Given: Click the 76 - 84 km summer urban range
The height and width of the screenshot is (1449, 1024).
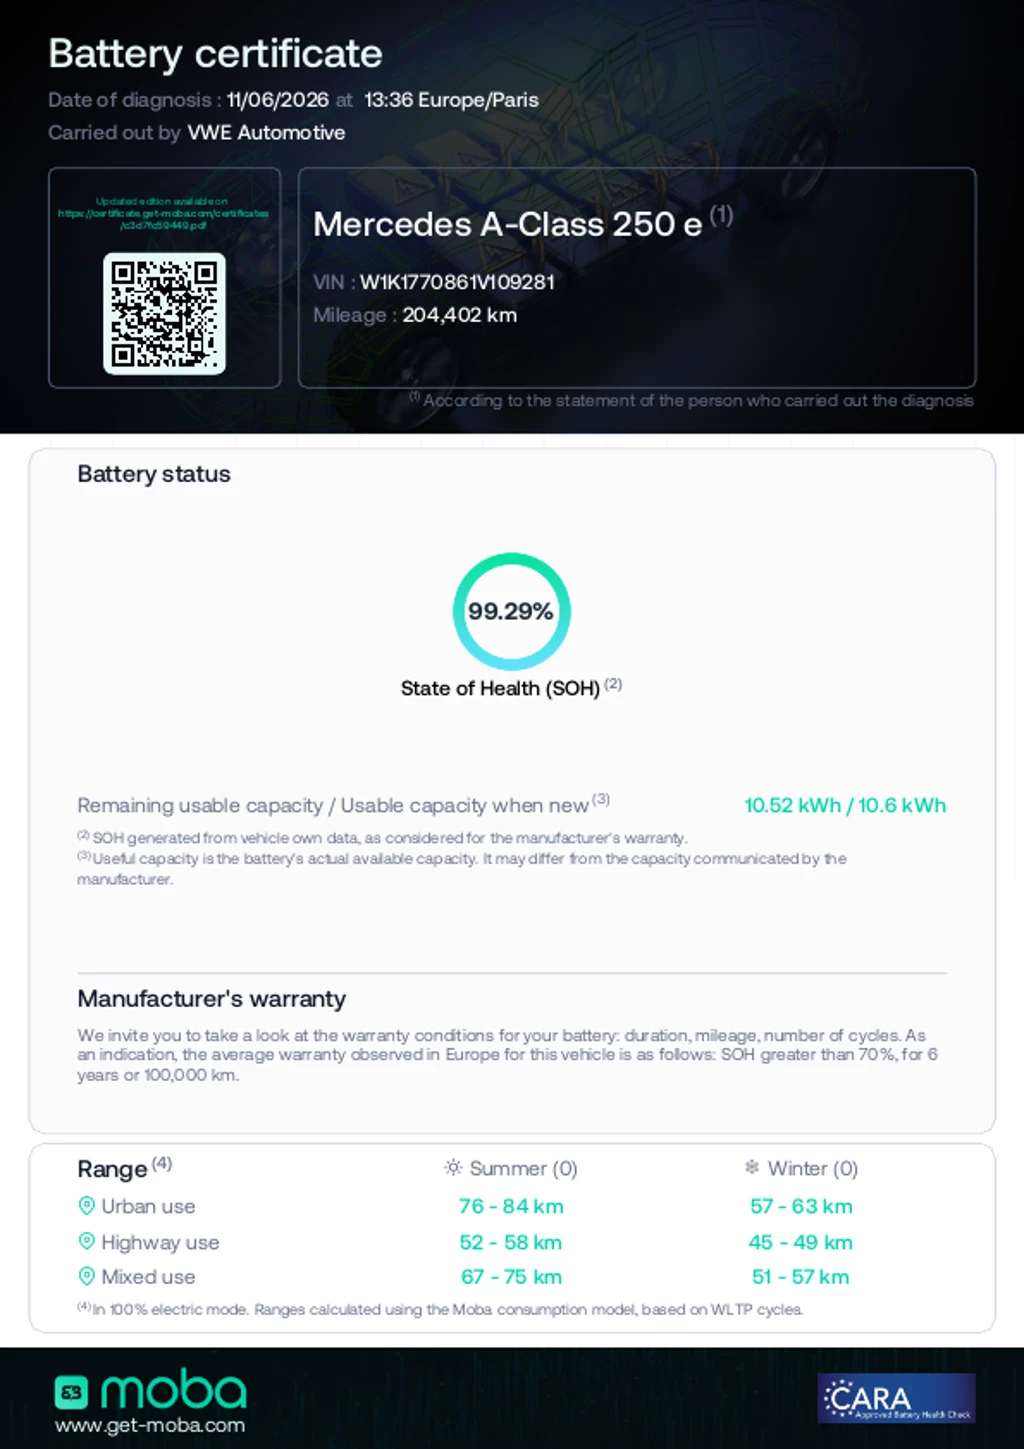Looking at the screenshot, I should pyautogui.click(x=511, y=1206).
